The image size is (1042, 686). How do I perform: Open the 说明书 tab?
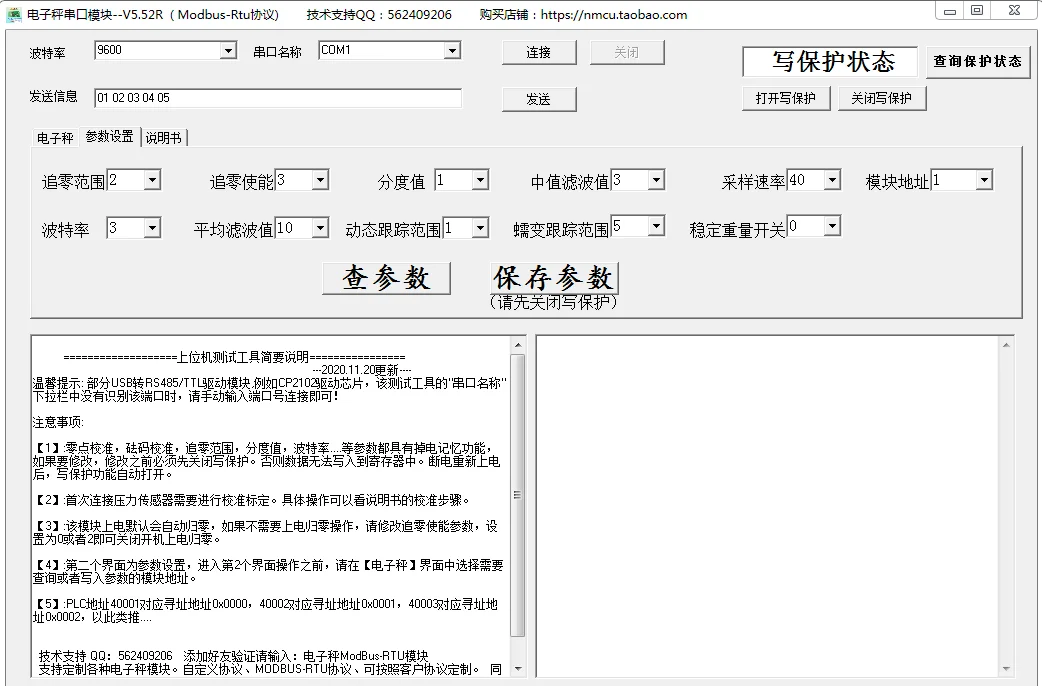163,138
